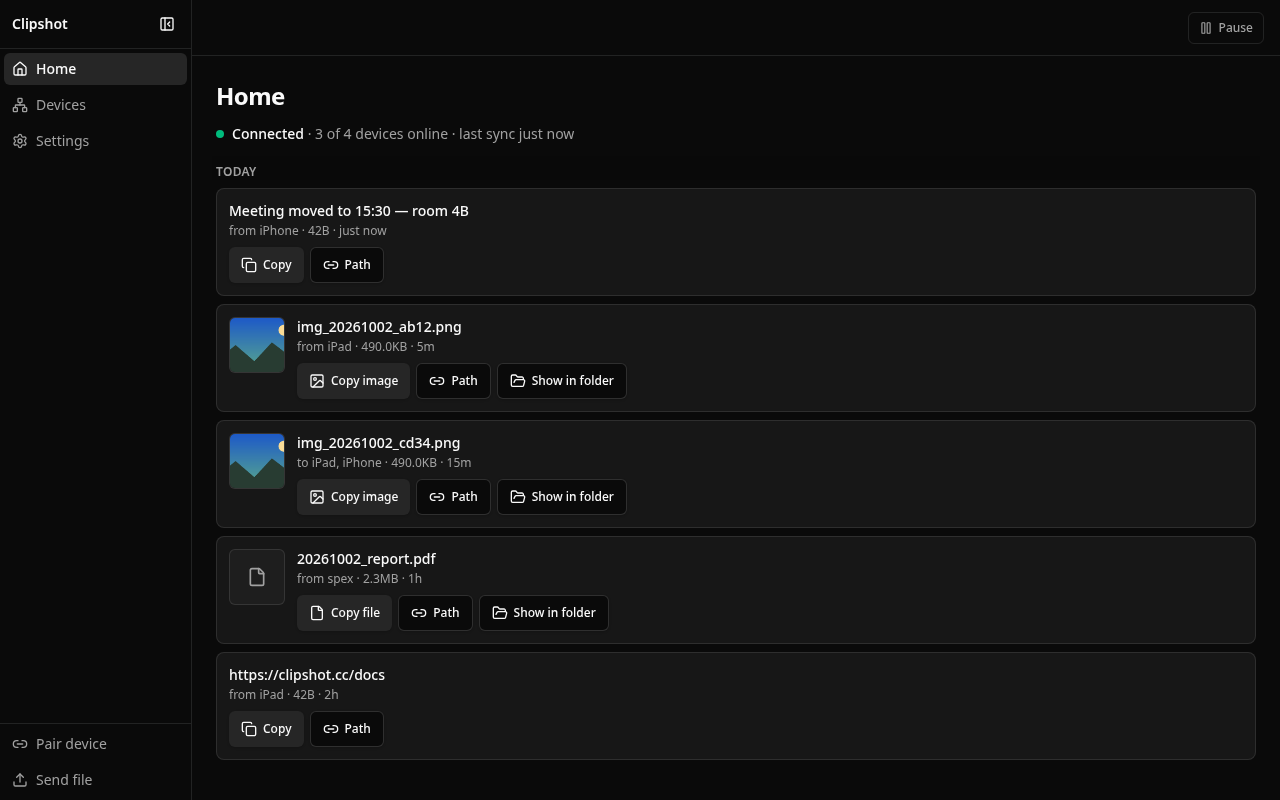Viewport: 1280px width, 800px height.
Task: Copy file 20261002_report.pdf
Action: (344, 613)
